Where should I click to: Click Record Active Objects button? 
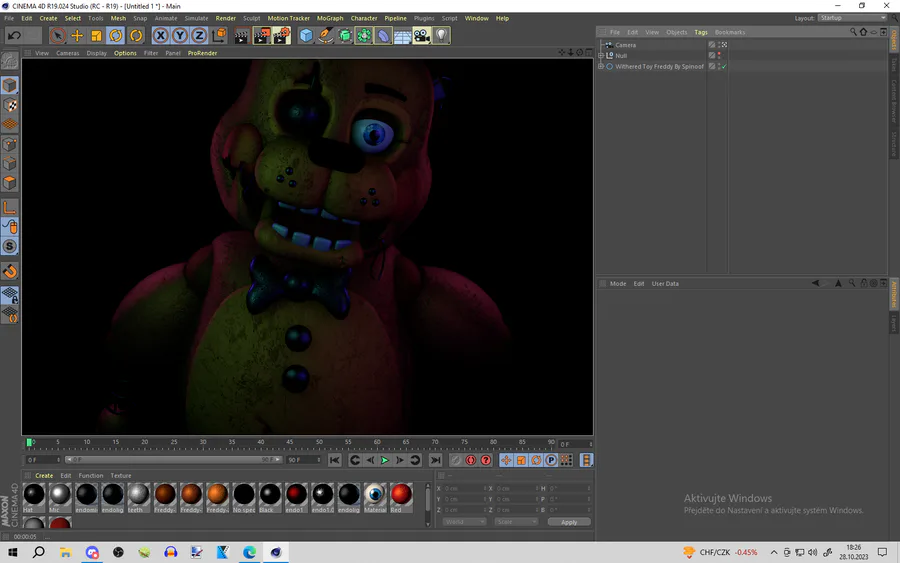tap(455, 460)
